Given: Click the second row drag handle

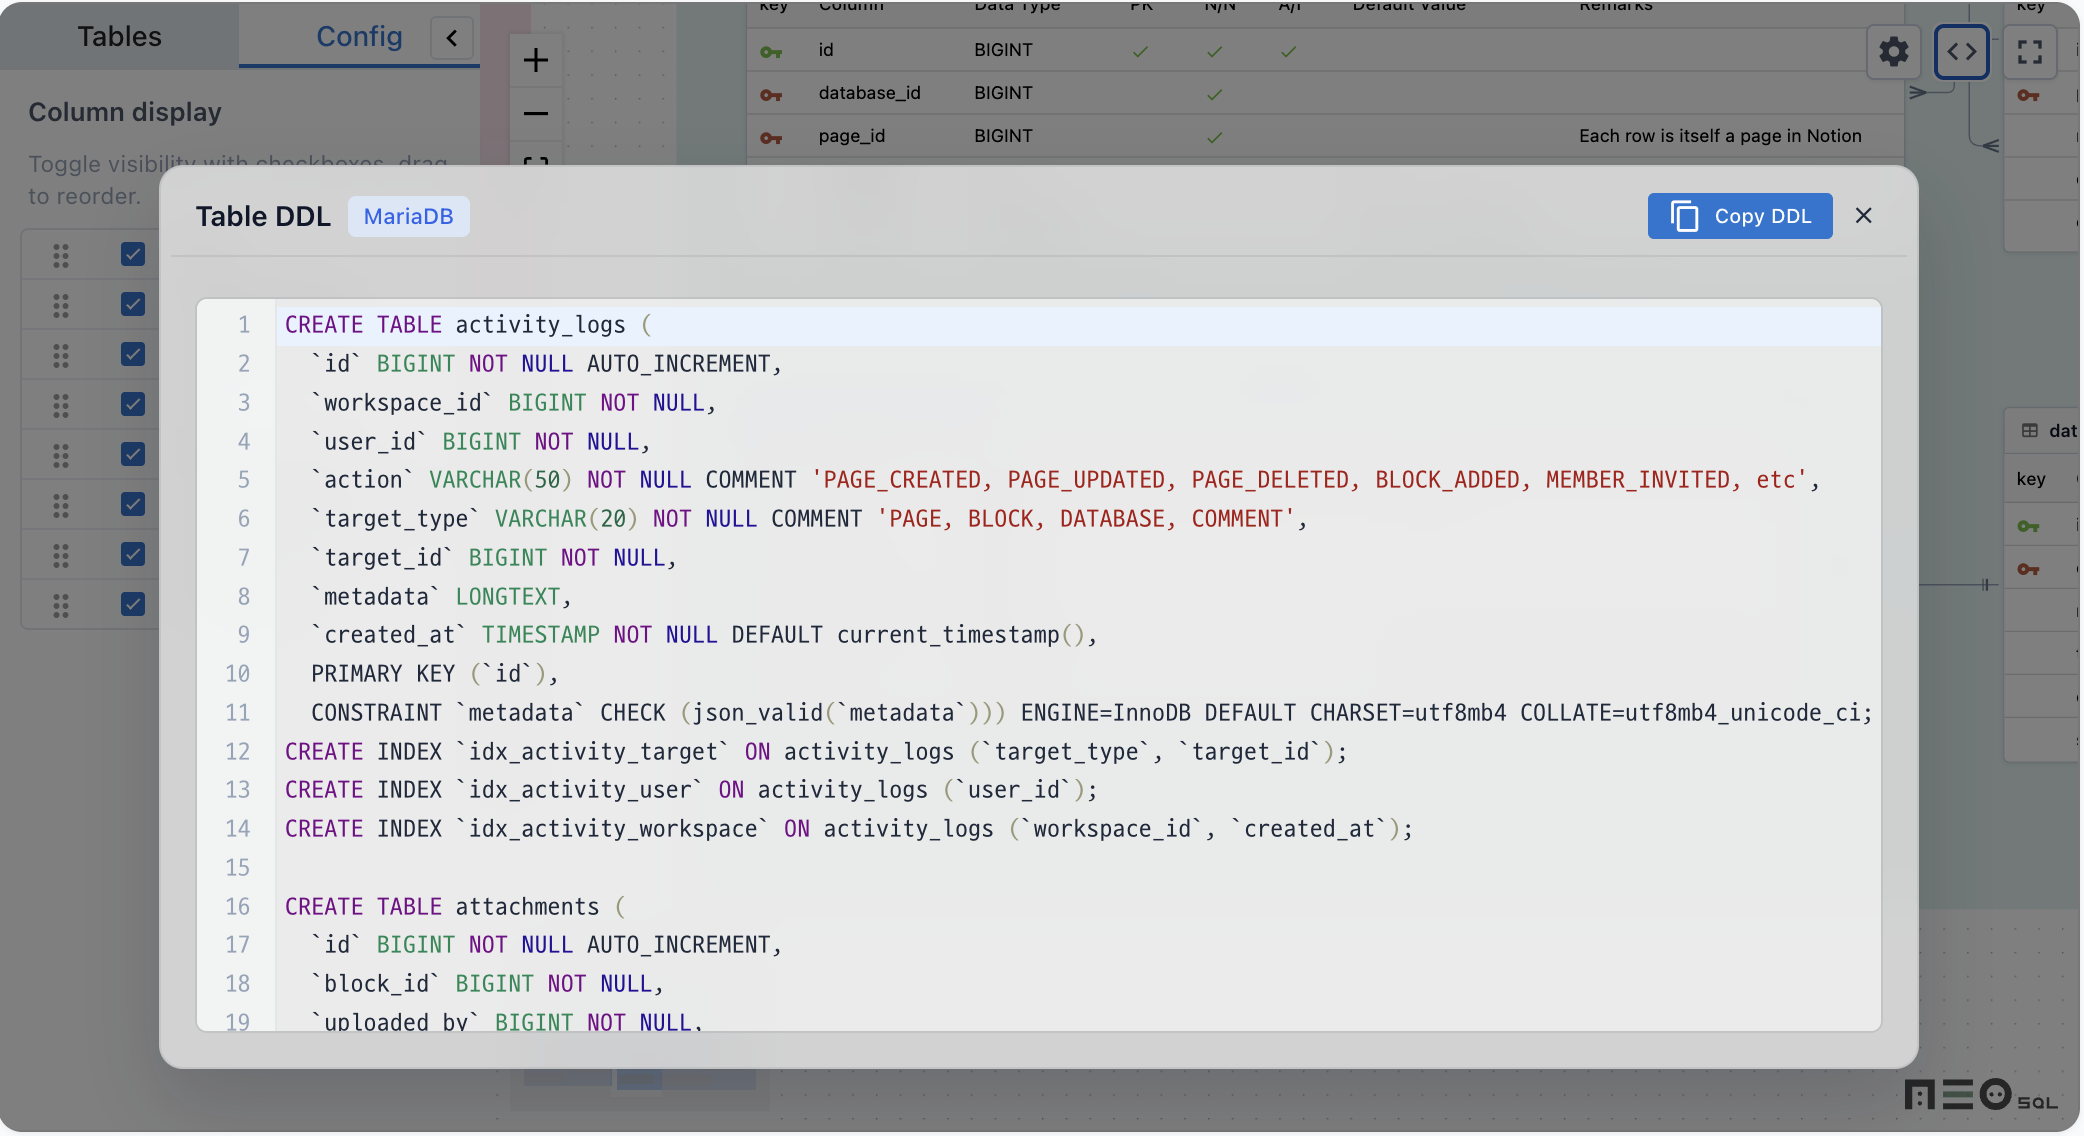Looking at the screenshot, I should [x=61, y=305].
